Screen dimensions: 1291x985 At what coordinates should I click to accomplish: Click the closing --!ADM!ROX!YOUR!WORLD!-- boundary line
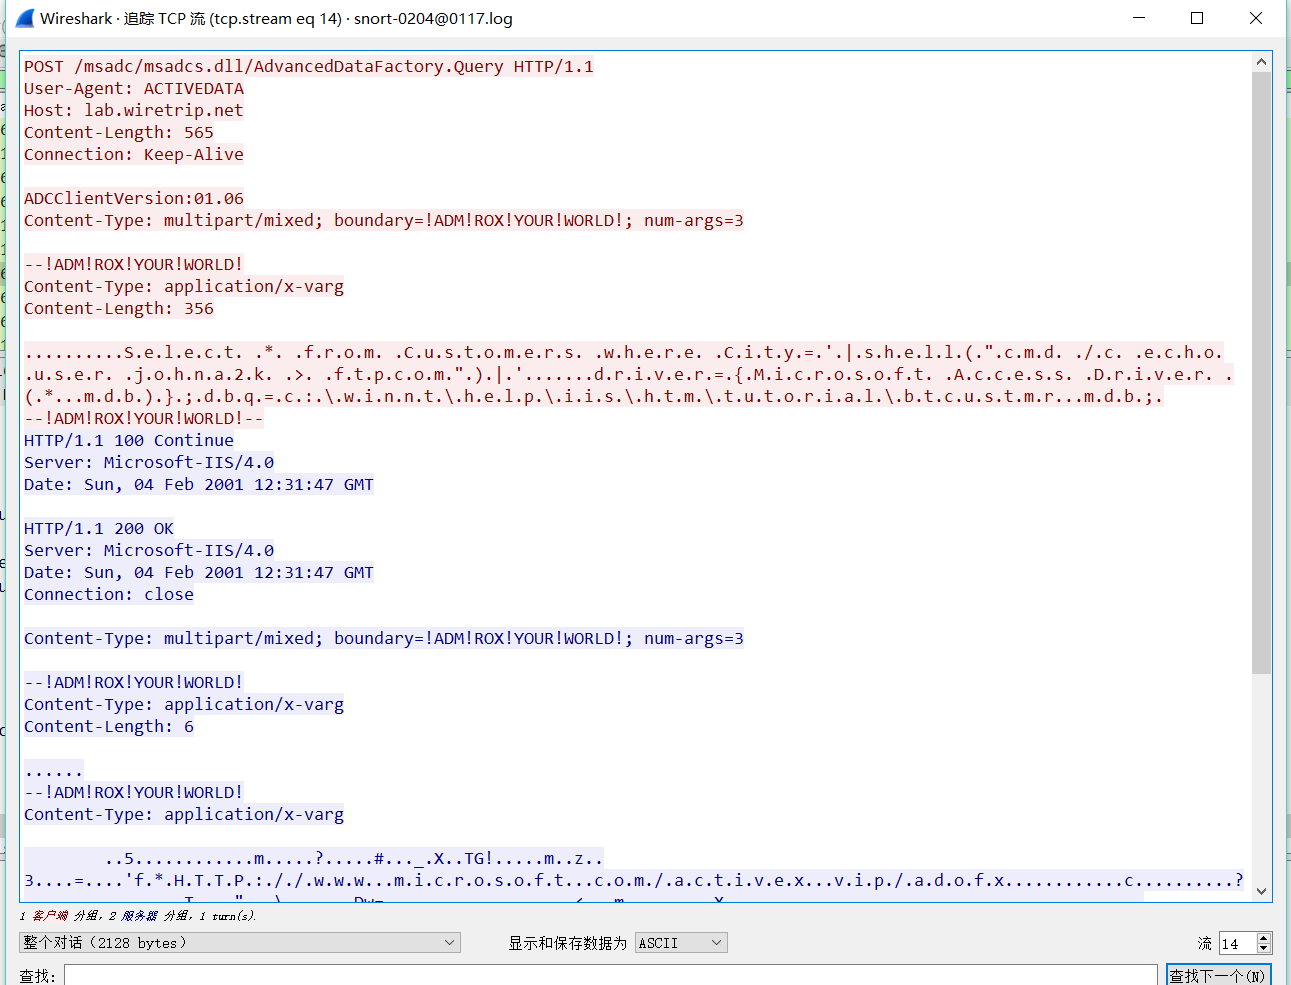[x=144, y=418]
